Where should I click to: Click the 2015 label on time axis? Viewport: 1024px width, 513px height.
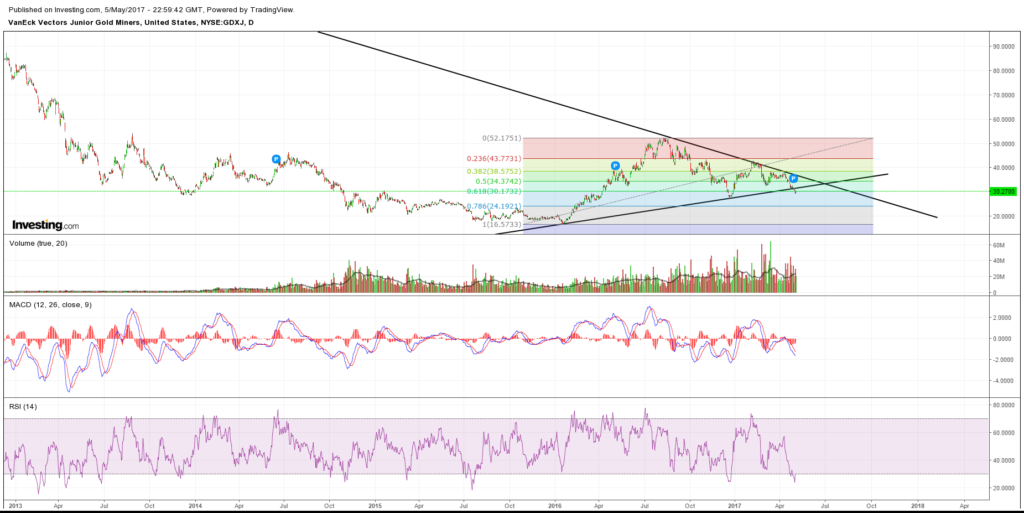coord(375,505)
